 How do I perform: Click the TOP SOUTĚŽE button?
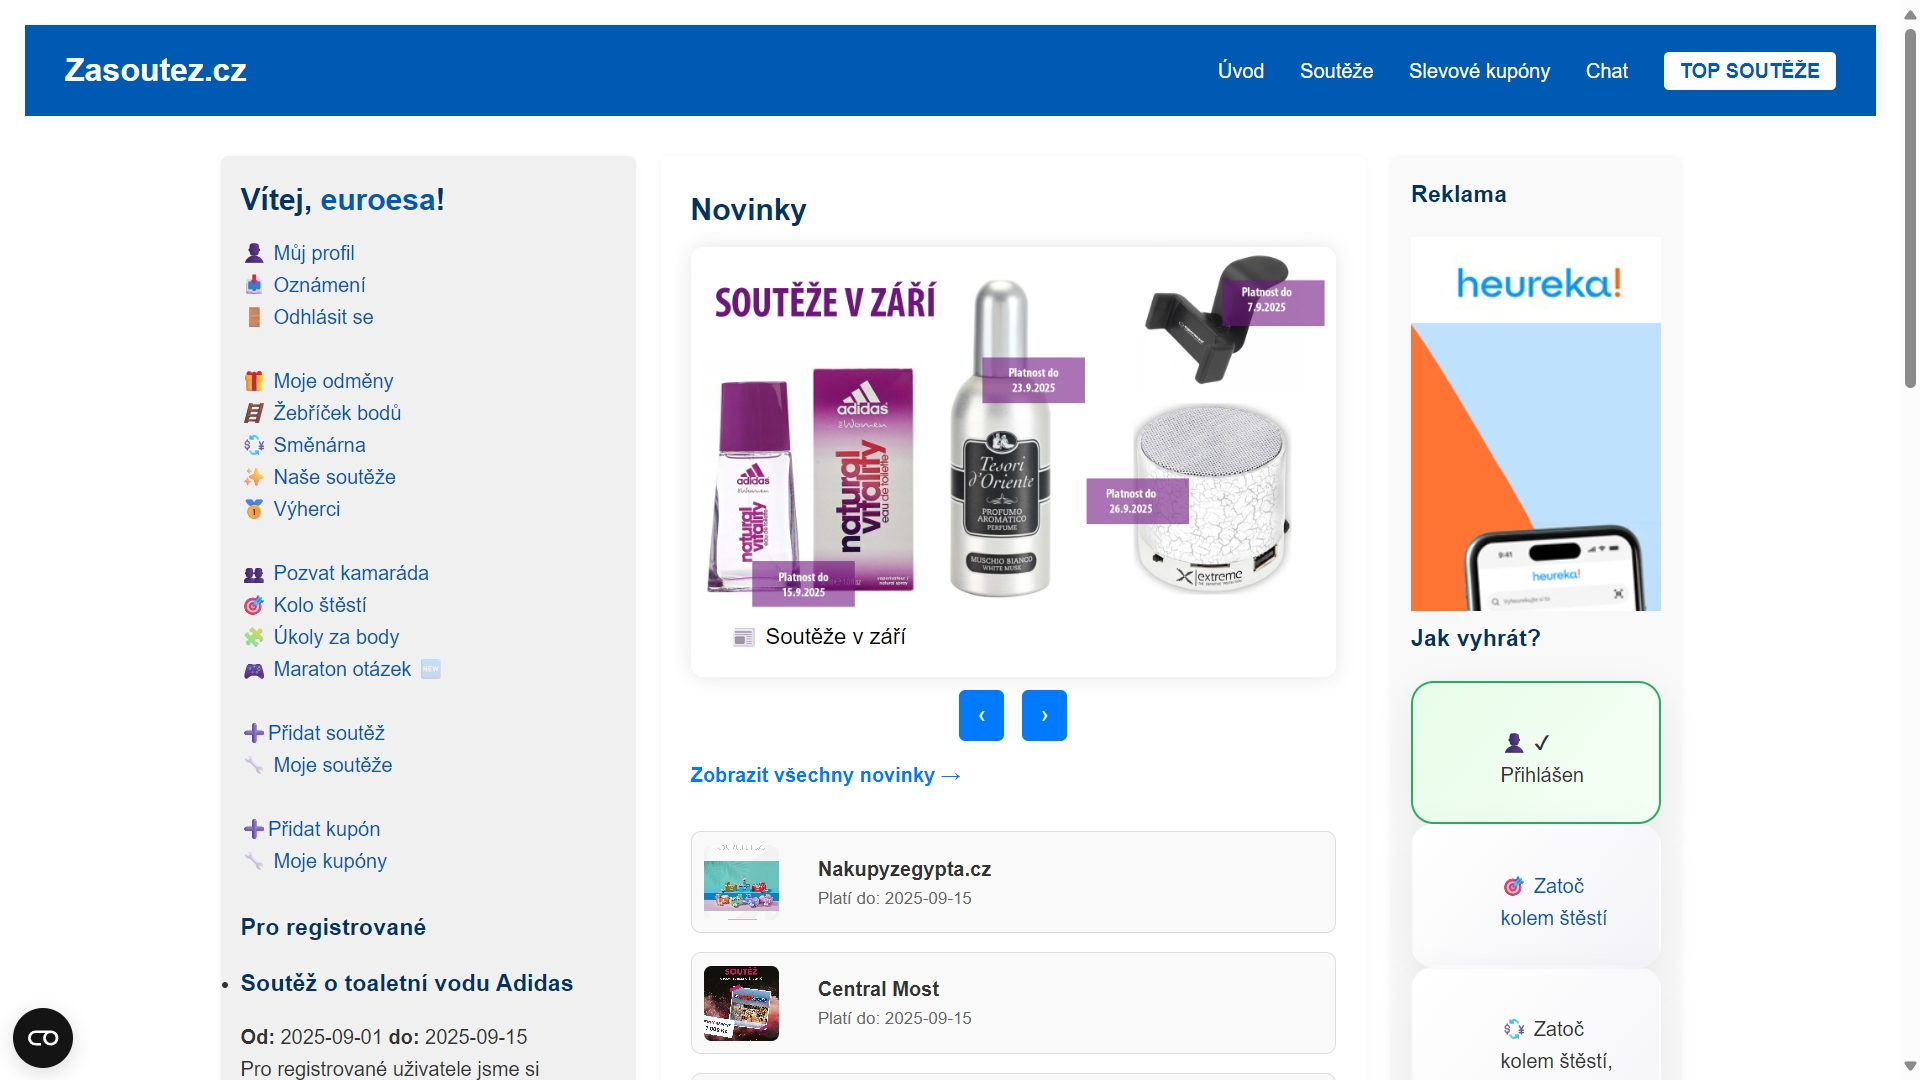(1750, 71)
